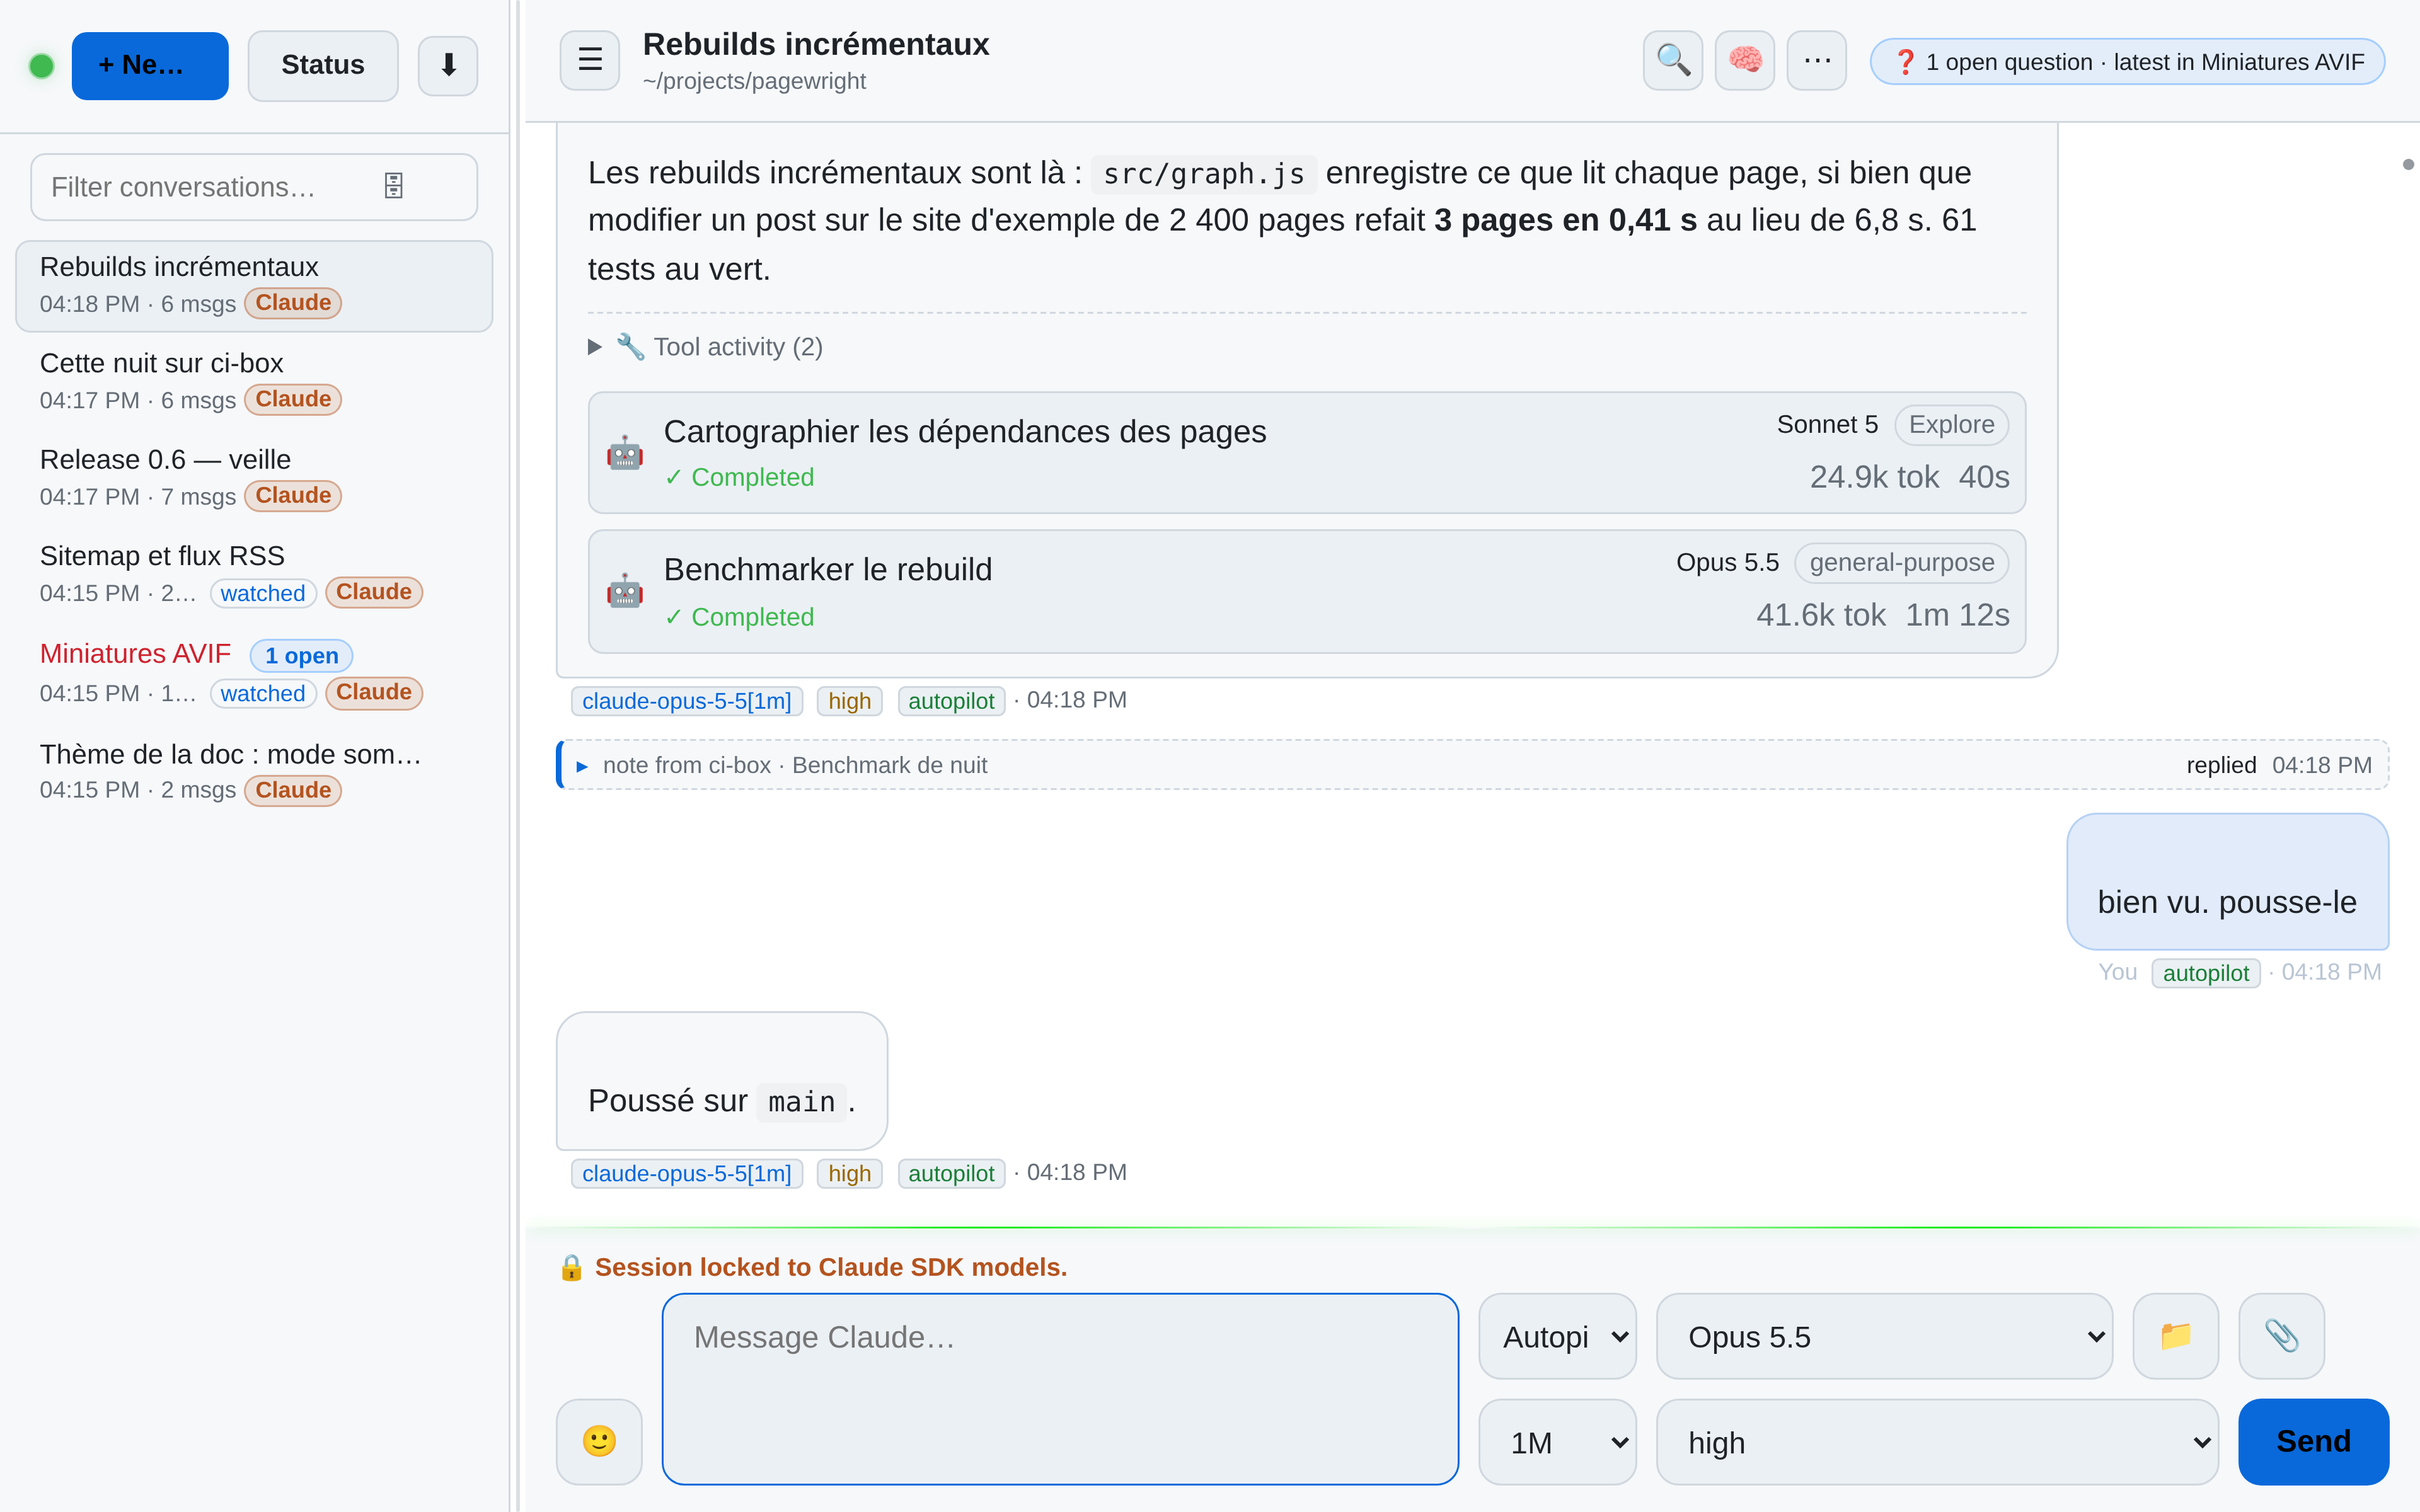The image size is (2420, 1512).
Task: Open the three-dots more options button
Action: 1817,61
